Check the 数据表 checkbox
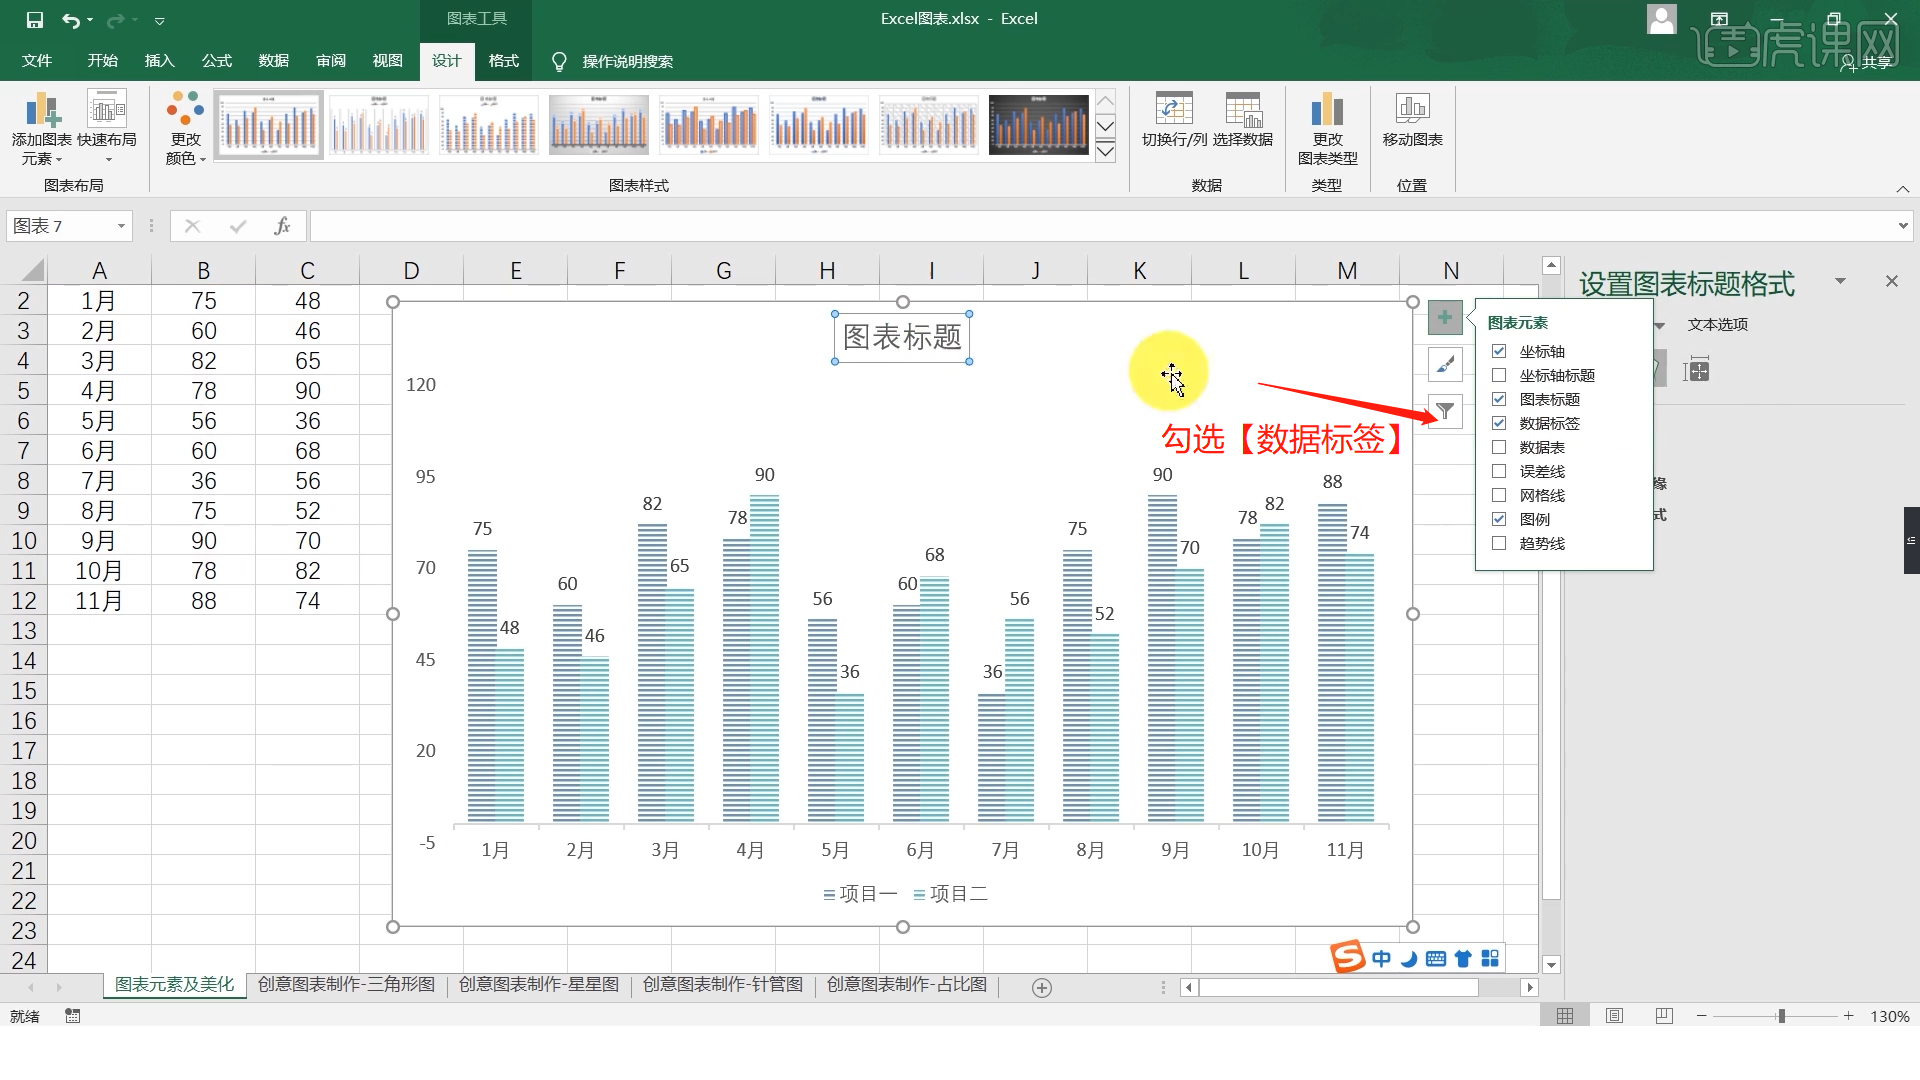The image size is (1920, 1080). click(1499, 447)
